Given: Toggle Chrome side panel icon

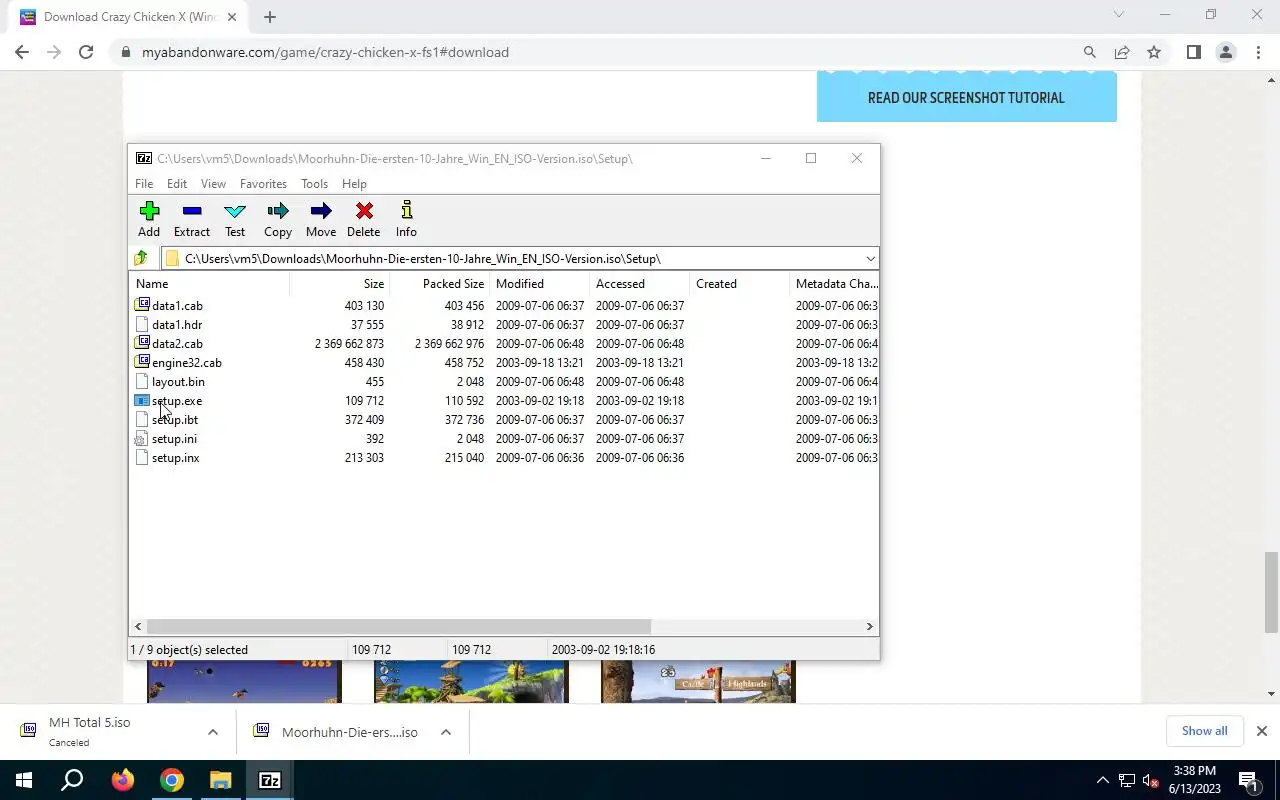Looking at the screenshot, I should tap(1193, 52).
